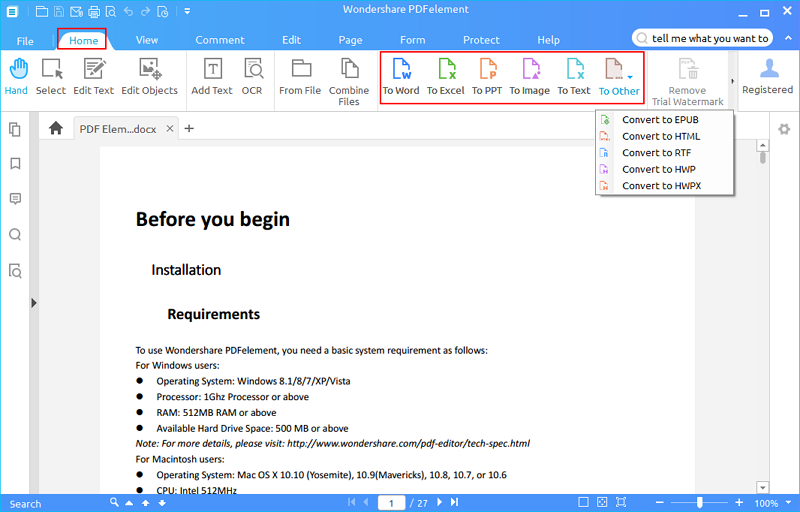Image resolution: width=800 pixels, height=512 pixels.
Task: Open file using folder icon in quick access bar
Action: click(x=42, y=11)
